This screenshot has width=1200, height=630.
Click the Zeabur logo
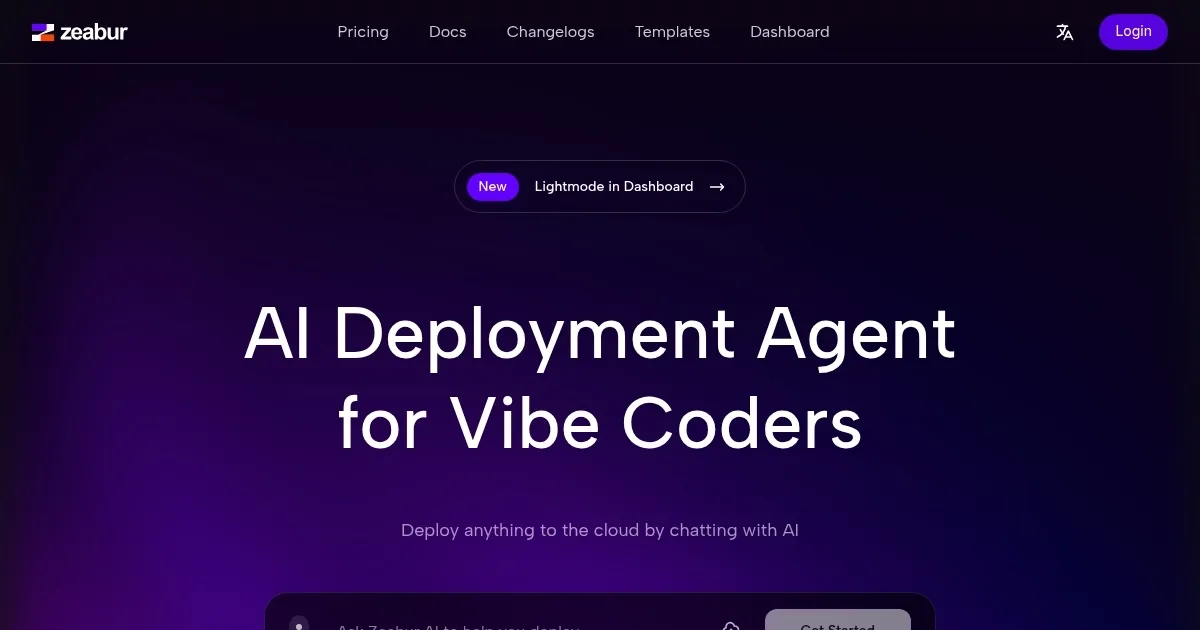pos(44,31)
